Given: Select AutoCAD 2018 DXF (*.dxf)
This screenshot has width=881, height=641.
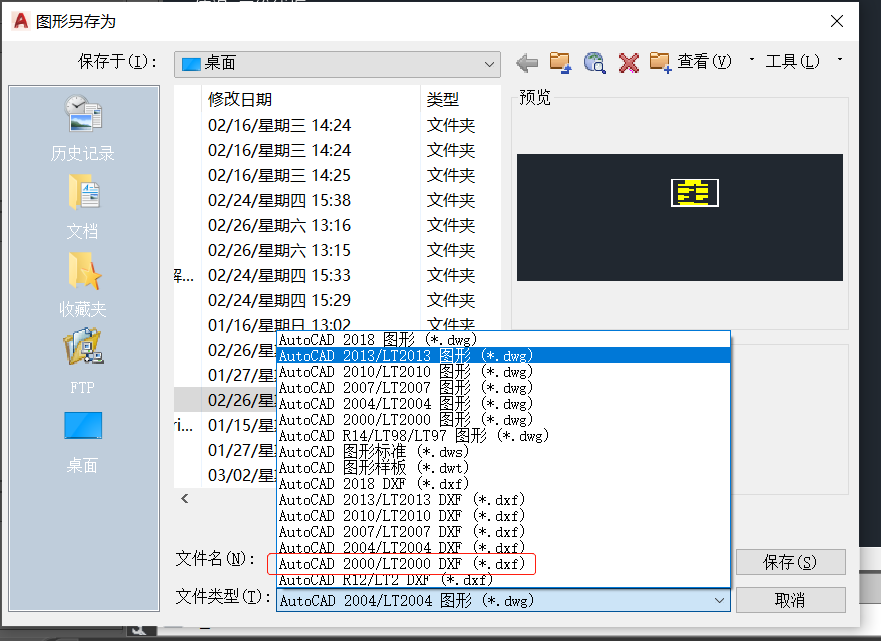Looking at the screenshot, I should coord(503,484).
